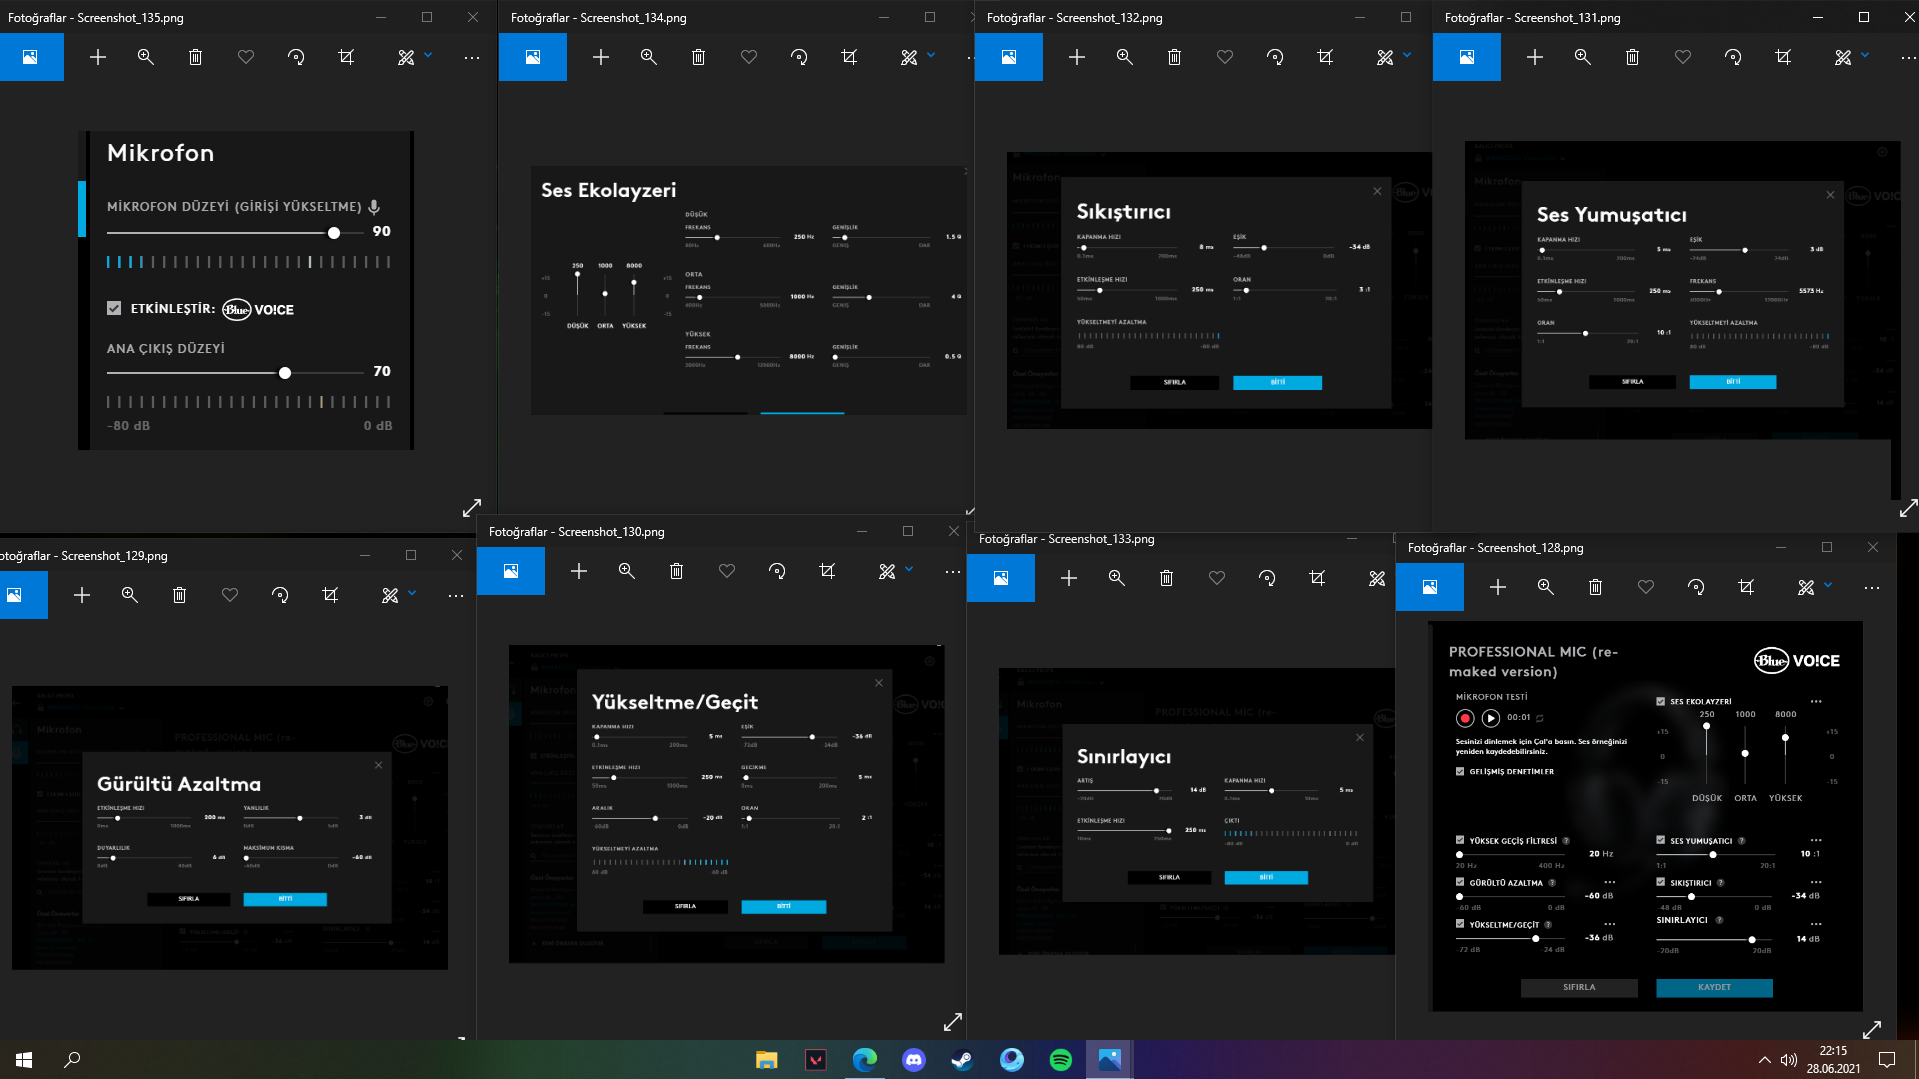This screenshot has width=1919, height=1079.
Task: Add Screenshot_129 photo to an album
Action: [82, 595]
